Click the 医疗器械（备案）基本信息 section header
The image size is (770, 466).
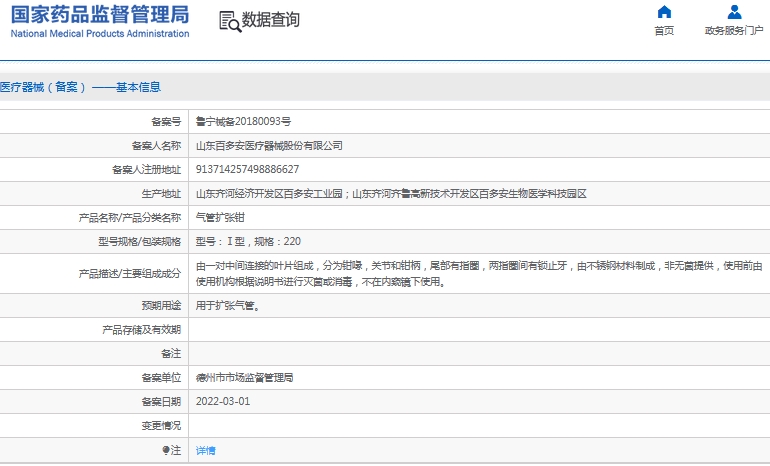80,87
